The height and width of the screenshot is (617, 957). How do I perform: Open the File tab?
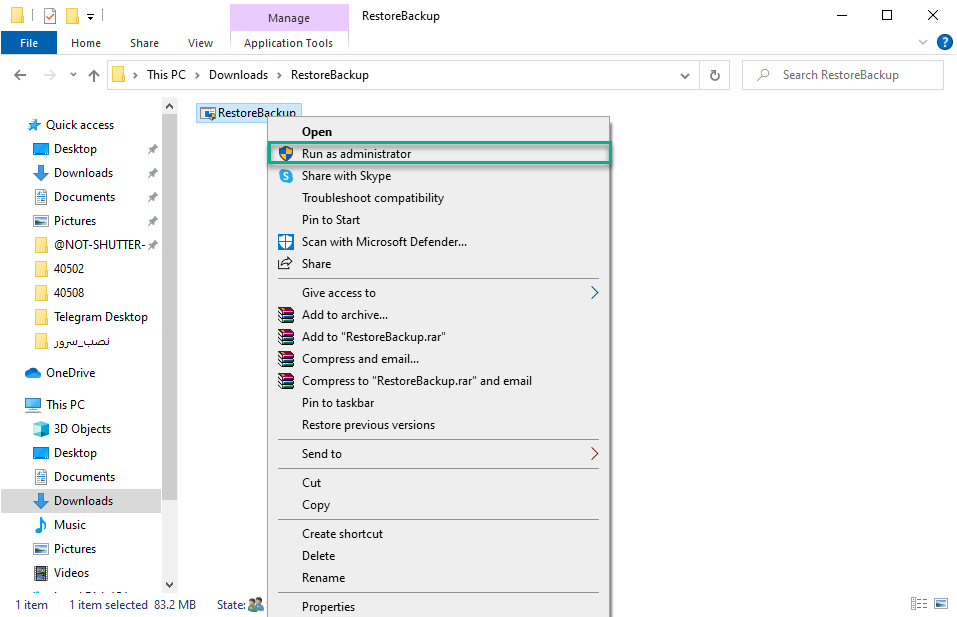[29, 43]
